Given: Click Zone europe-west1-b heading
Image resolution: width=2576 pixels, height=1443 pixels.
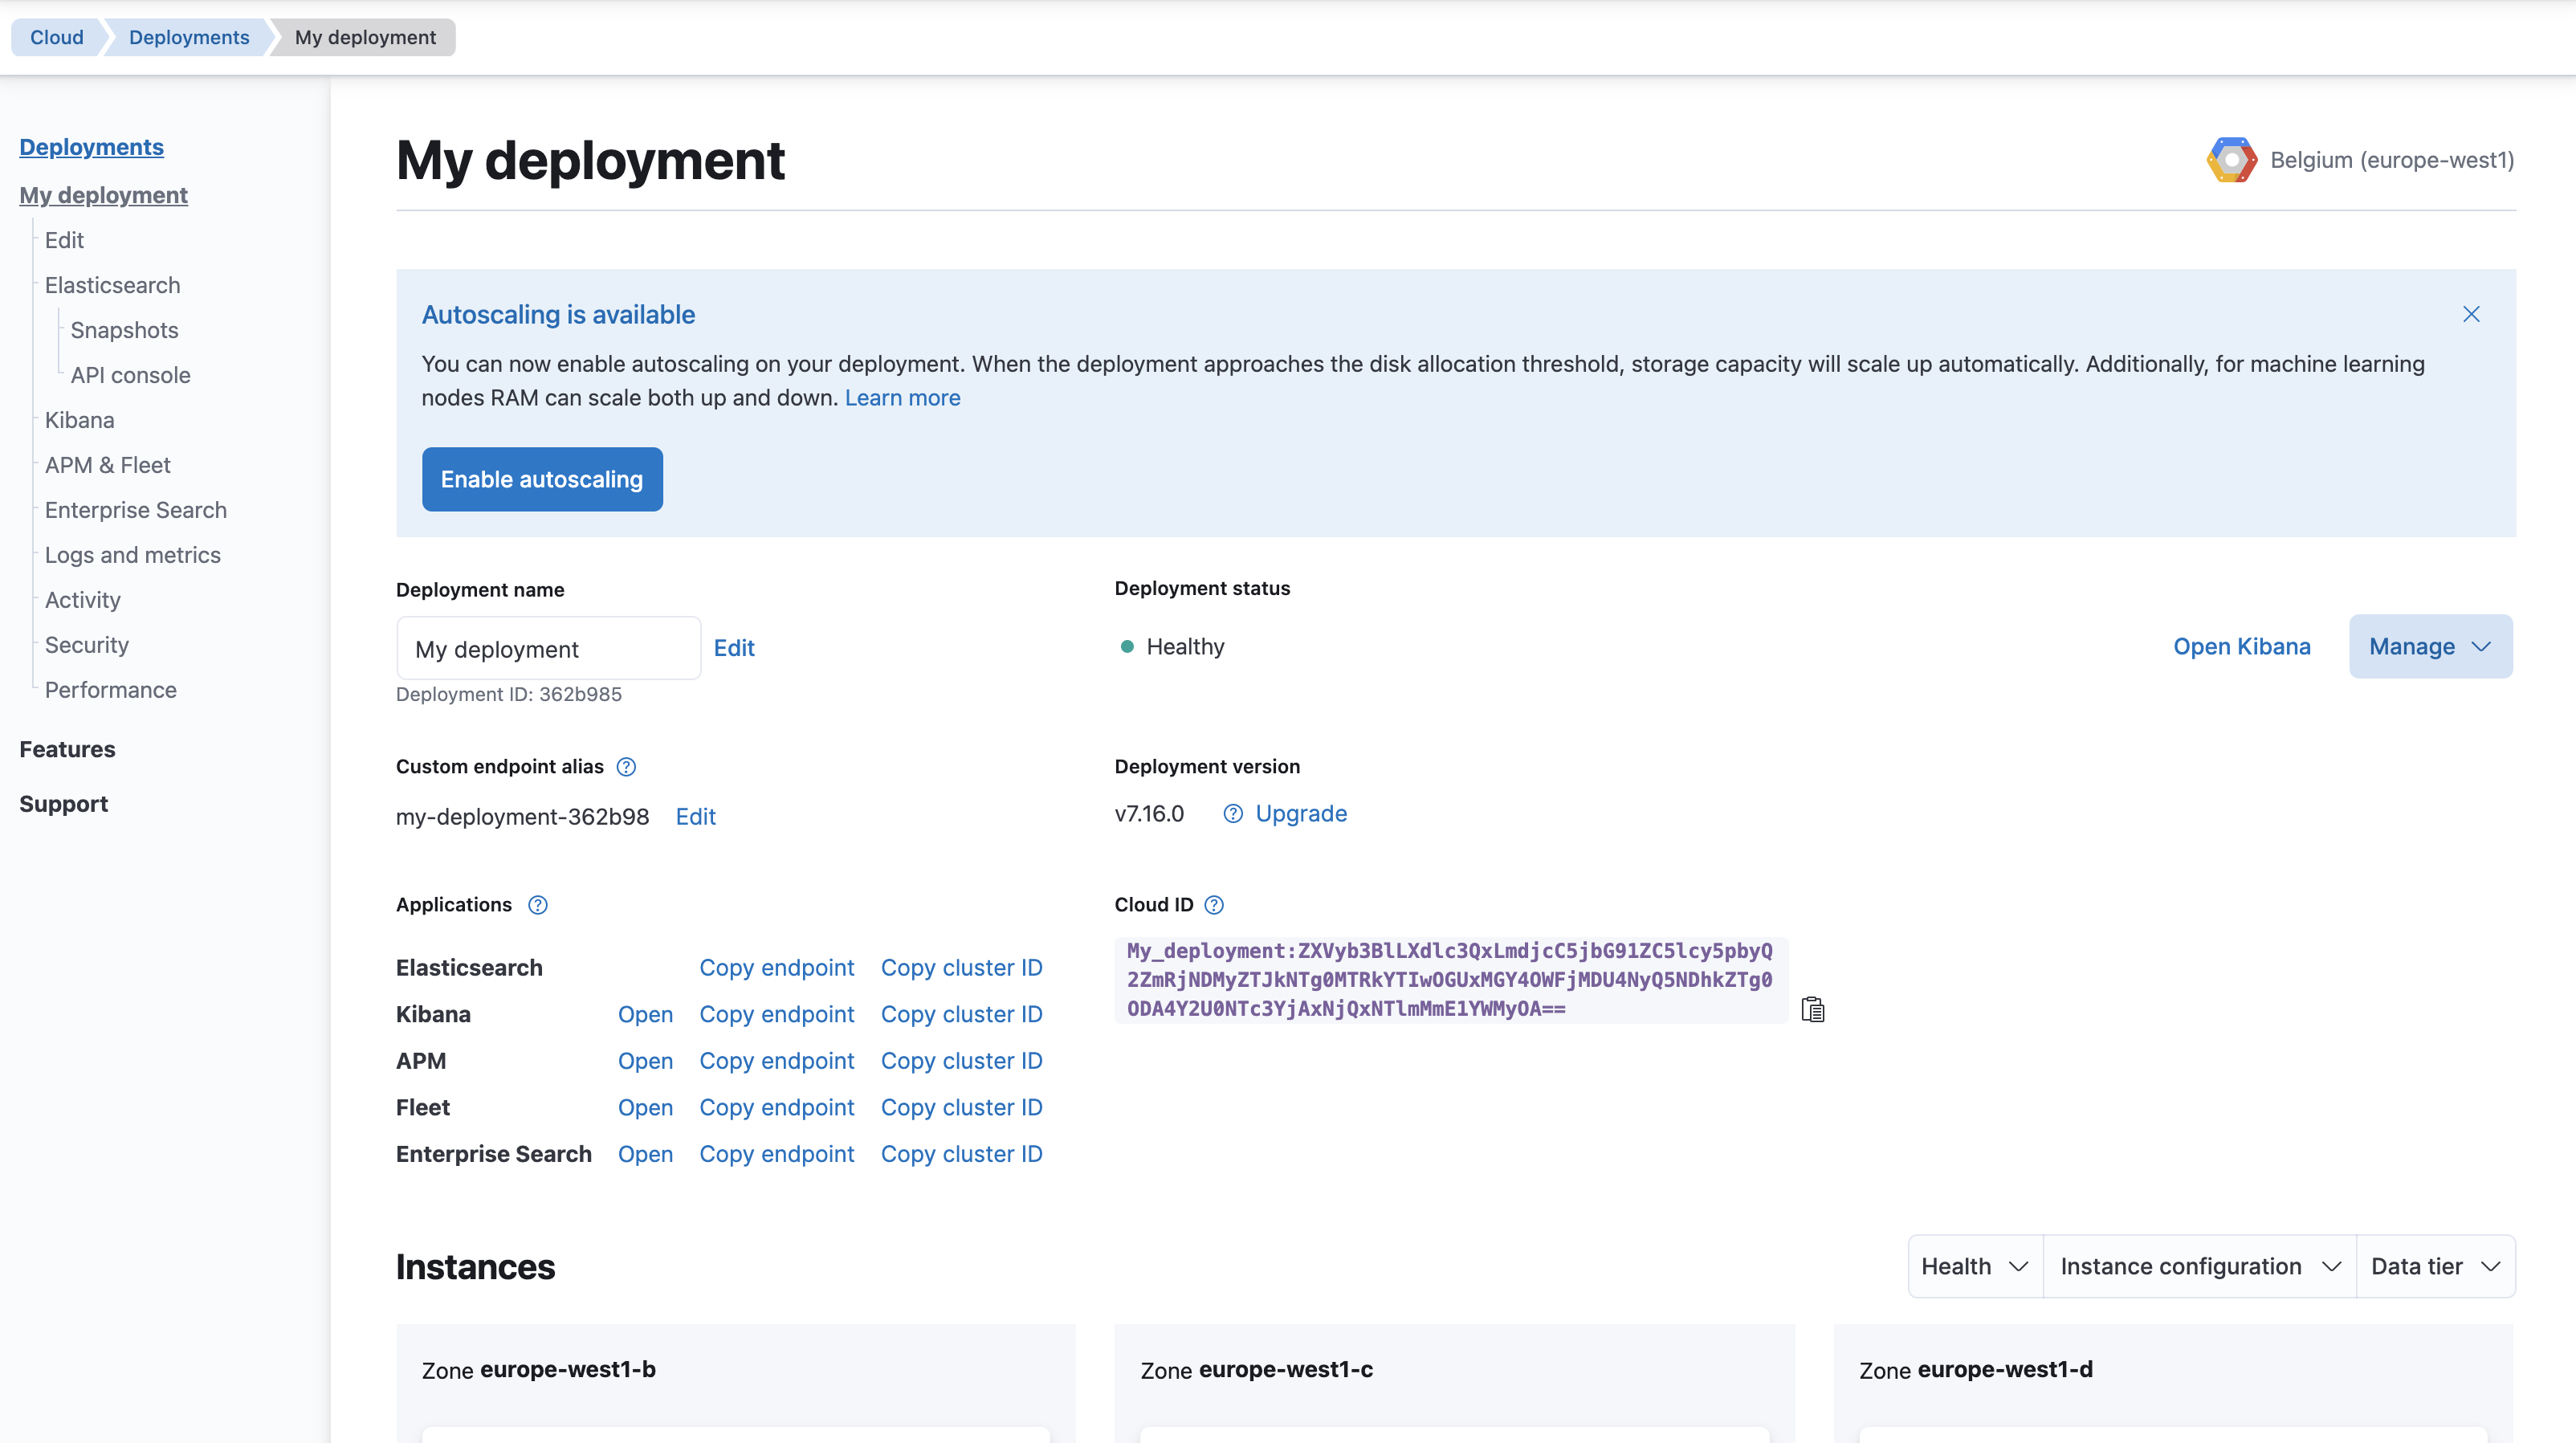Looking at the screenshot, I should click(538, 1370).
